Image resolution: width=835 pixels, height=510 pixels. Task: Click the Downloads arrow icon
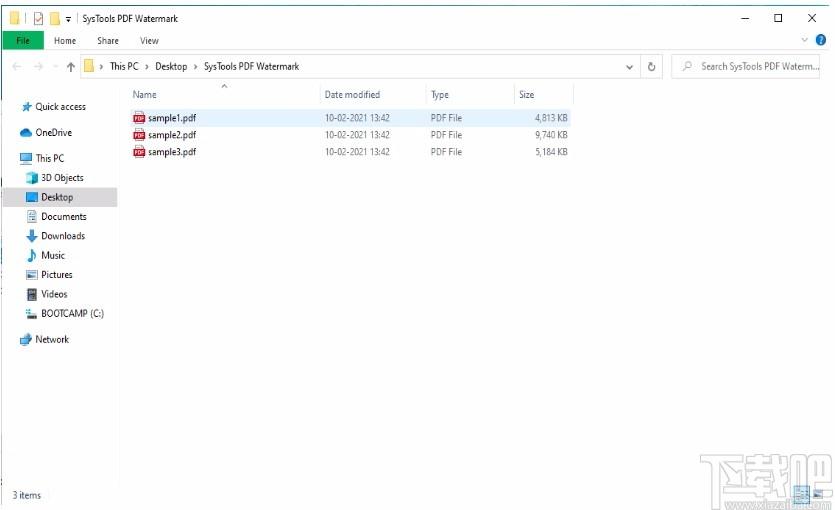[32, 236]
